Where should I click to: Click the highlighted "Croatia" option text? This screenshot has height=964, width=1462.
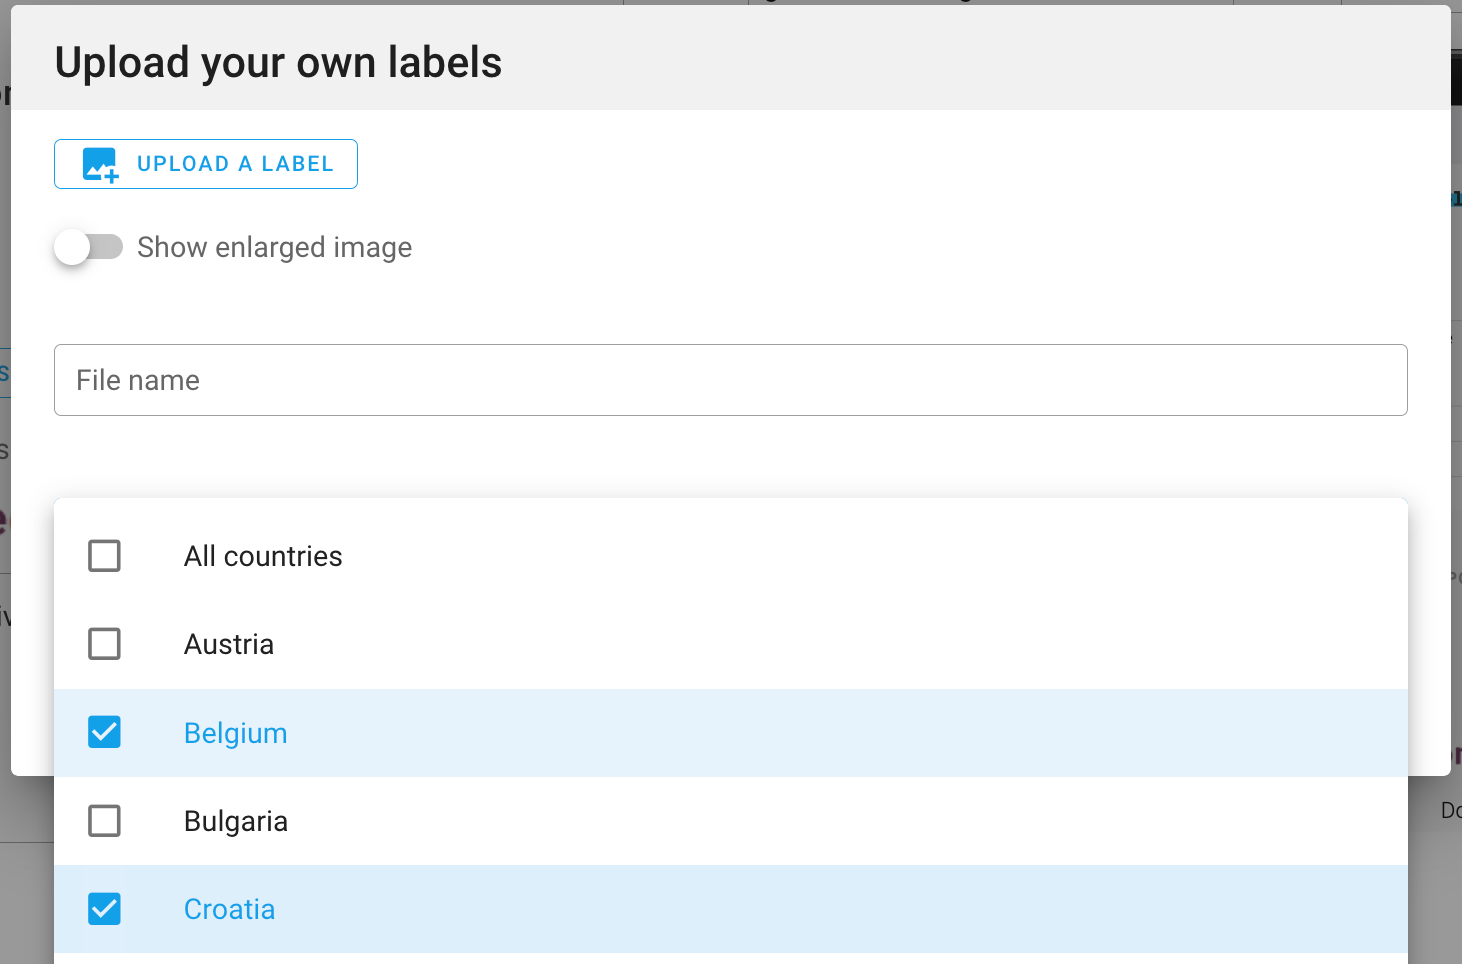coord(230,909)
